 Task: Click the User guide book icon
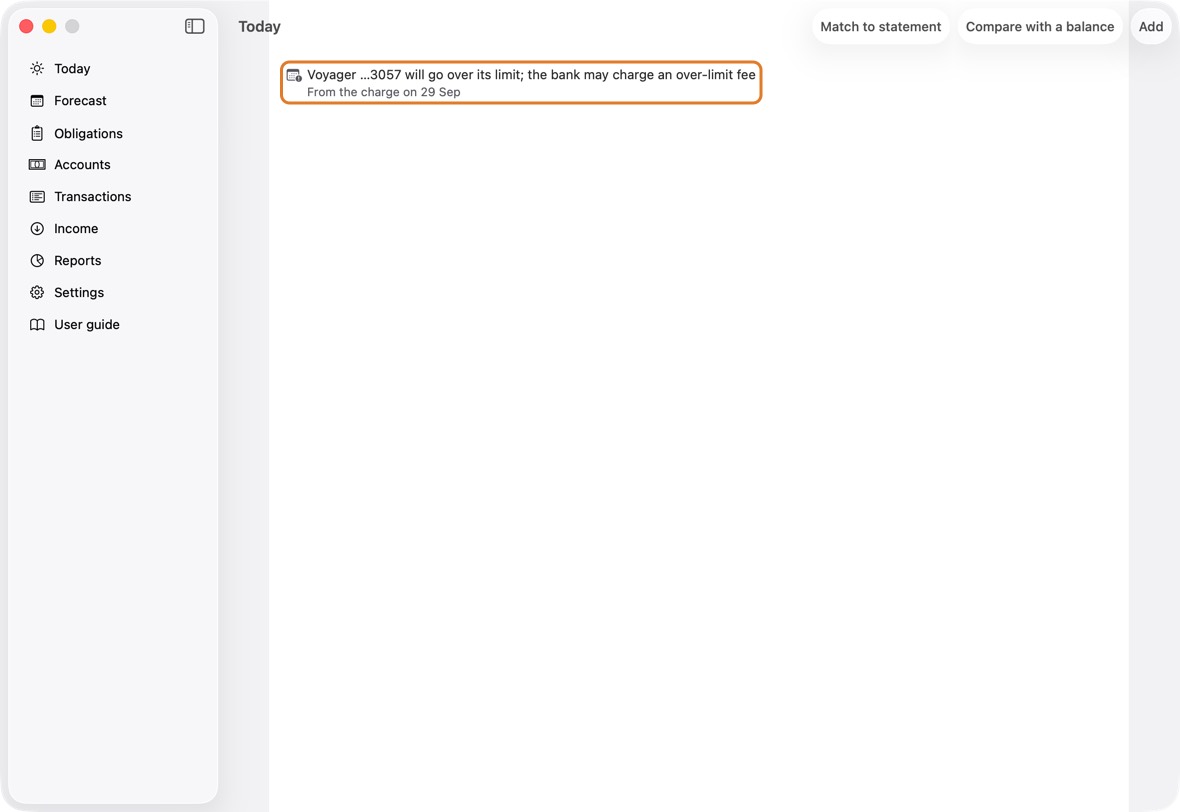37,324
